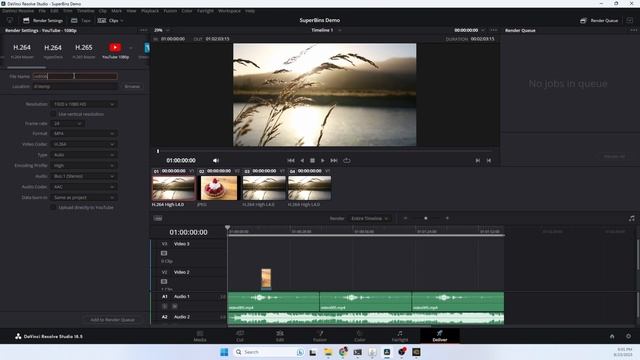Click the Browse location button
This screenshot has height=360, width=640.
coord(132,87)
